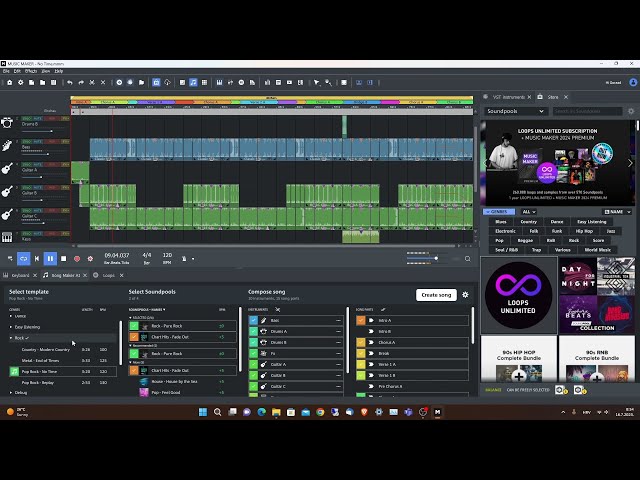Uncheck the Bass instrument checkbox
640x480 pixels.
point(253,320)
